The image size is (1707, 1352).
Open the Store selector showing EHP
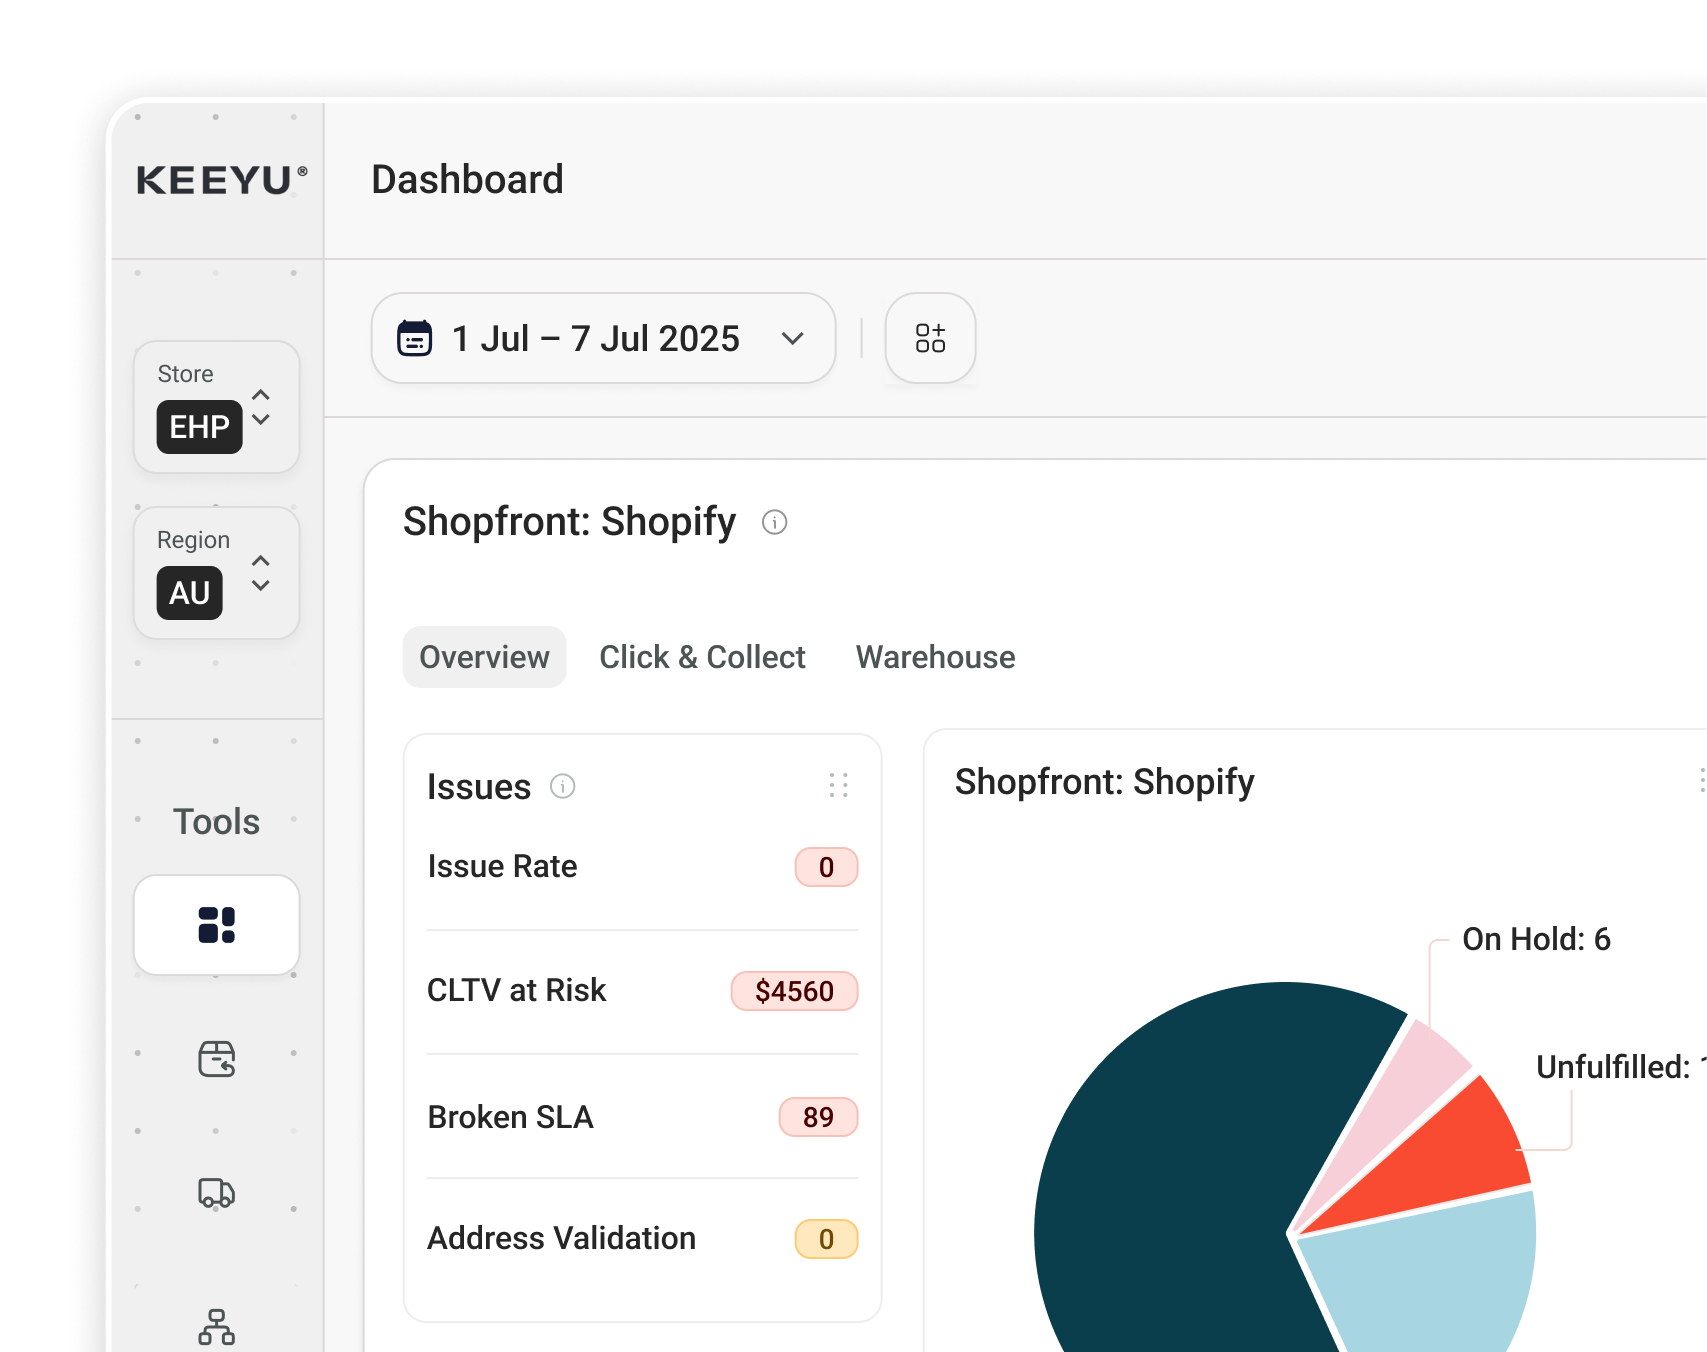coord(216,407)
